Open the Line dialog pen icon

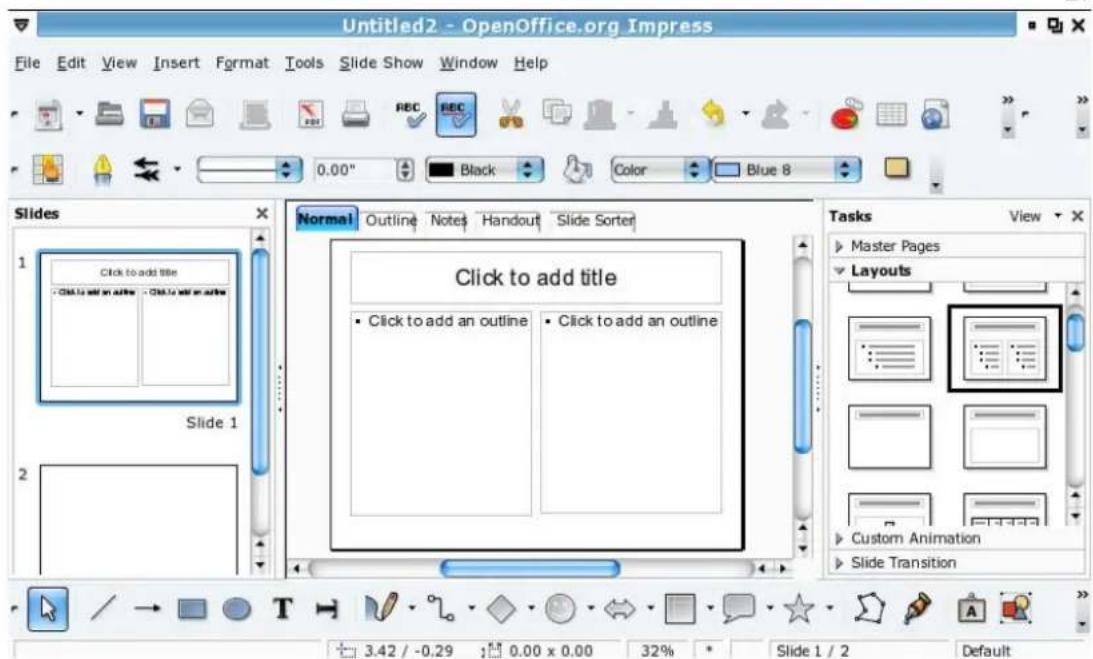point(102,169)
